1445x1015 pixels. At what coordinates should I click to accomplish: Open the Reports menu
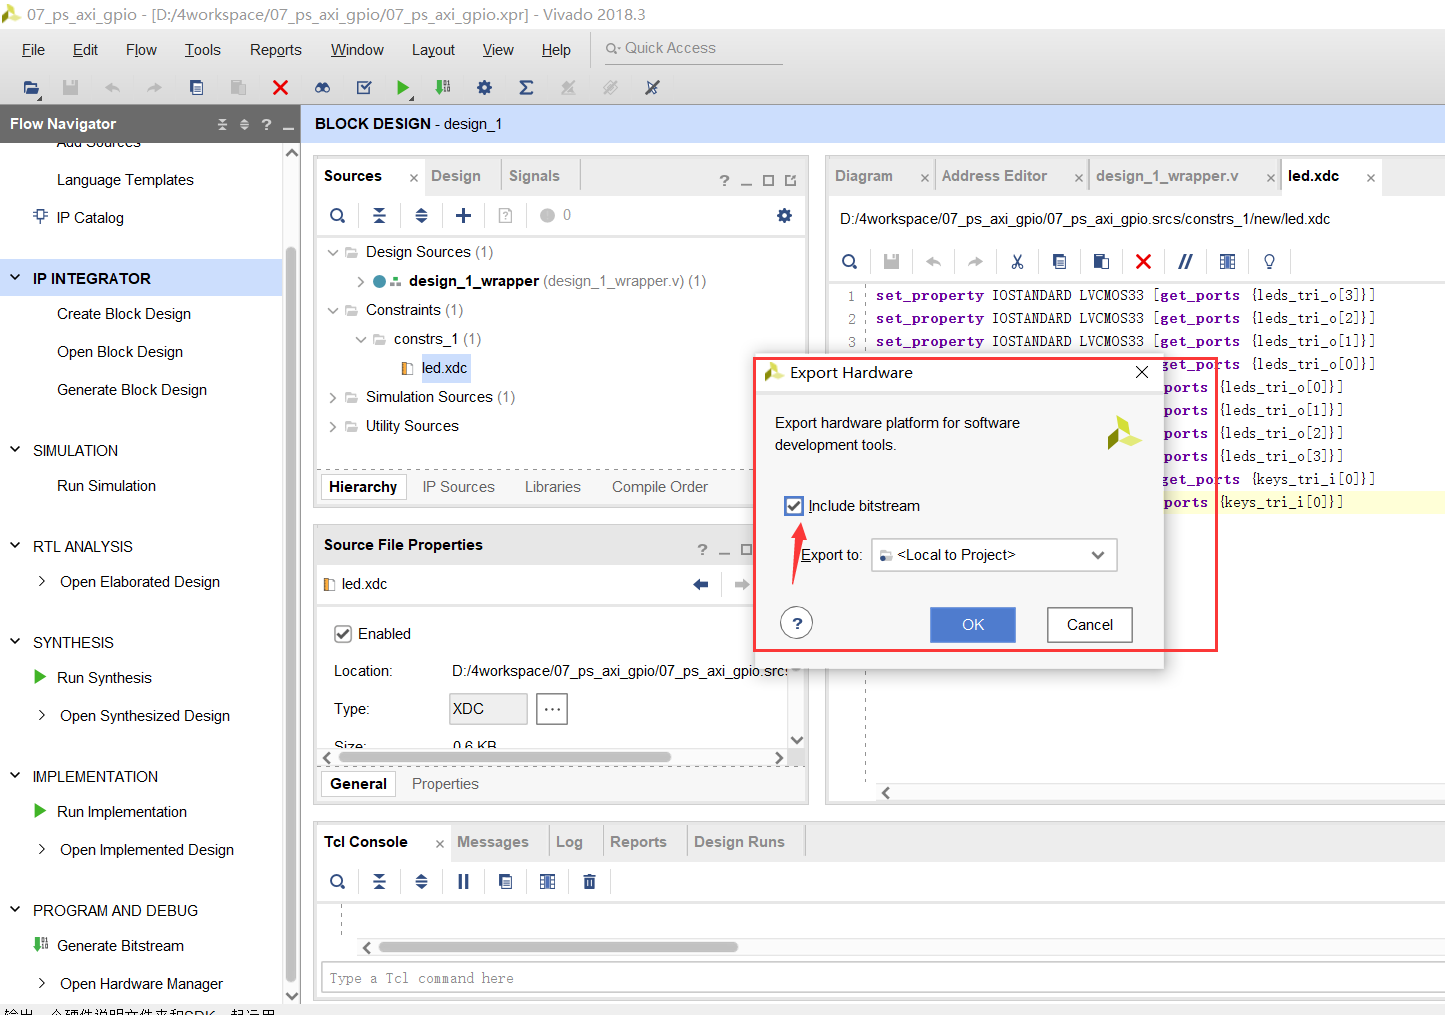pos(275,50)
